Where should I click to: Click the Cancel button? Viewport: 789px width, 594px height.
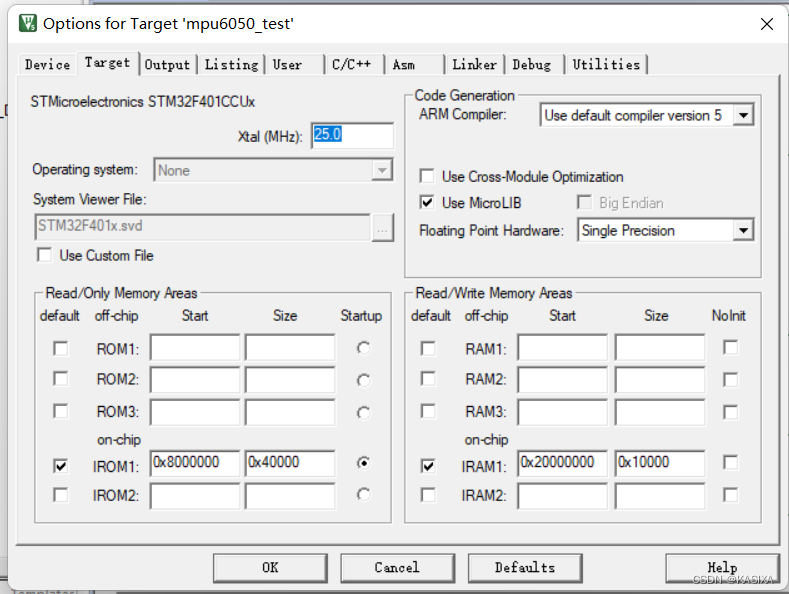click(x=398, y=568)
